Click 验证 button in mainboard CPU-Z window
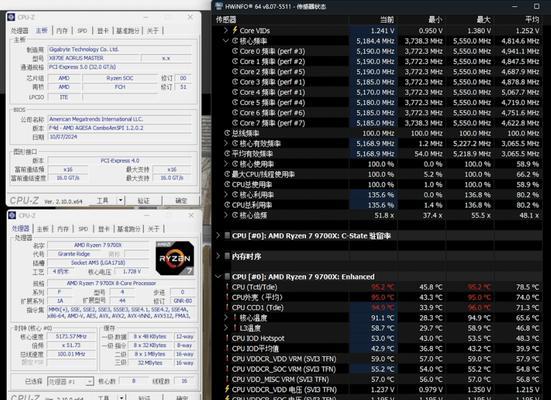551x400 pixels. click(144, 200)
